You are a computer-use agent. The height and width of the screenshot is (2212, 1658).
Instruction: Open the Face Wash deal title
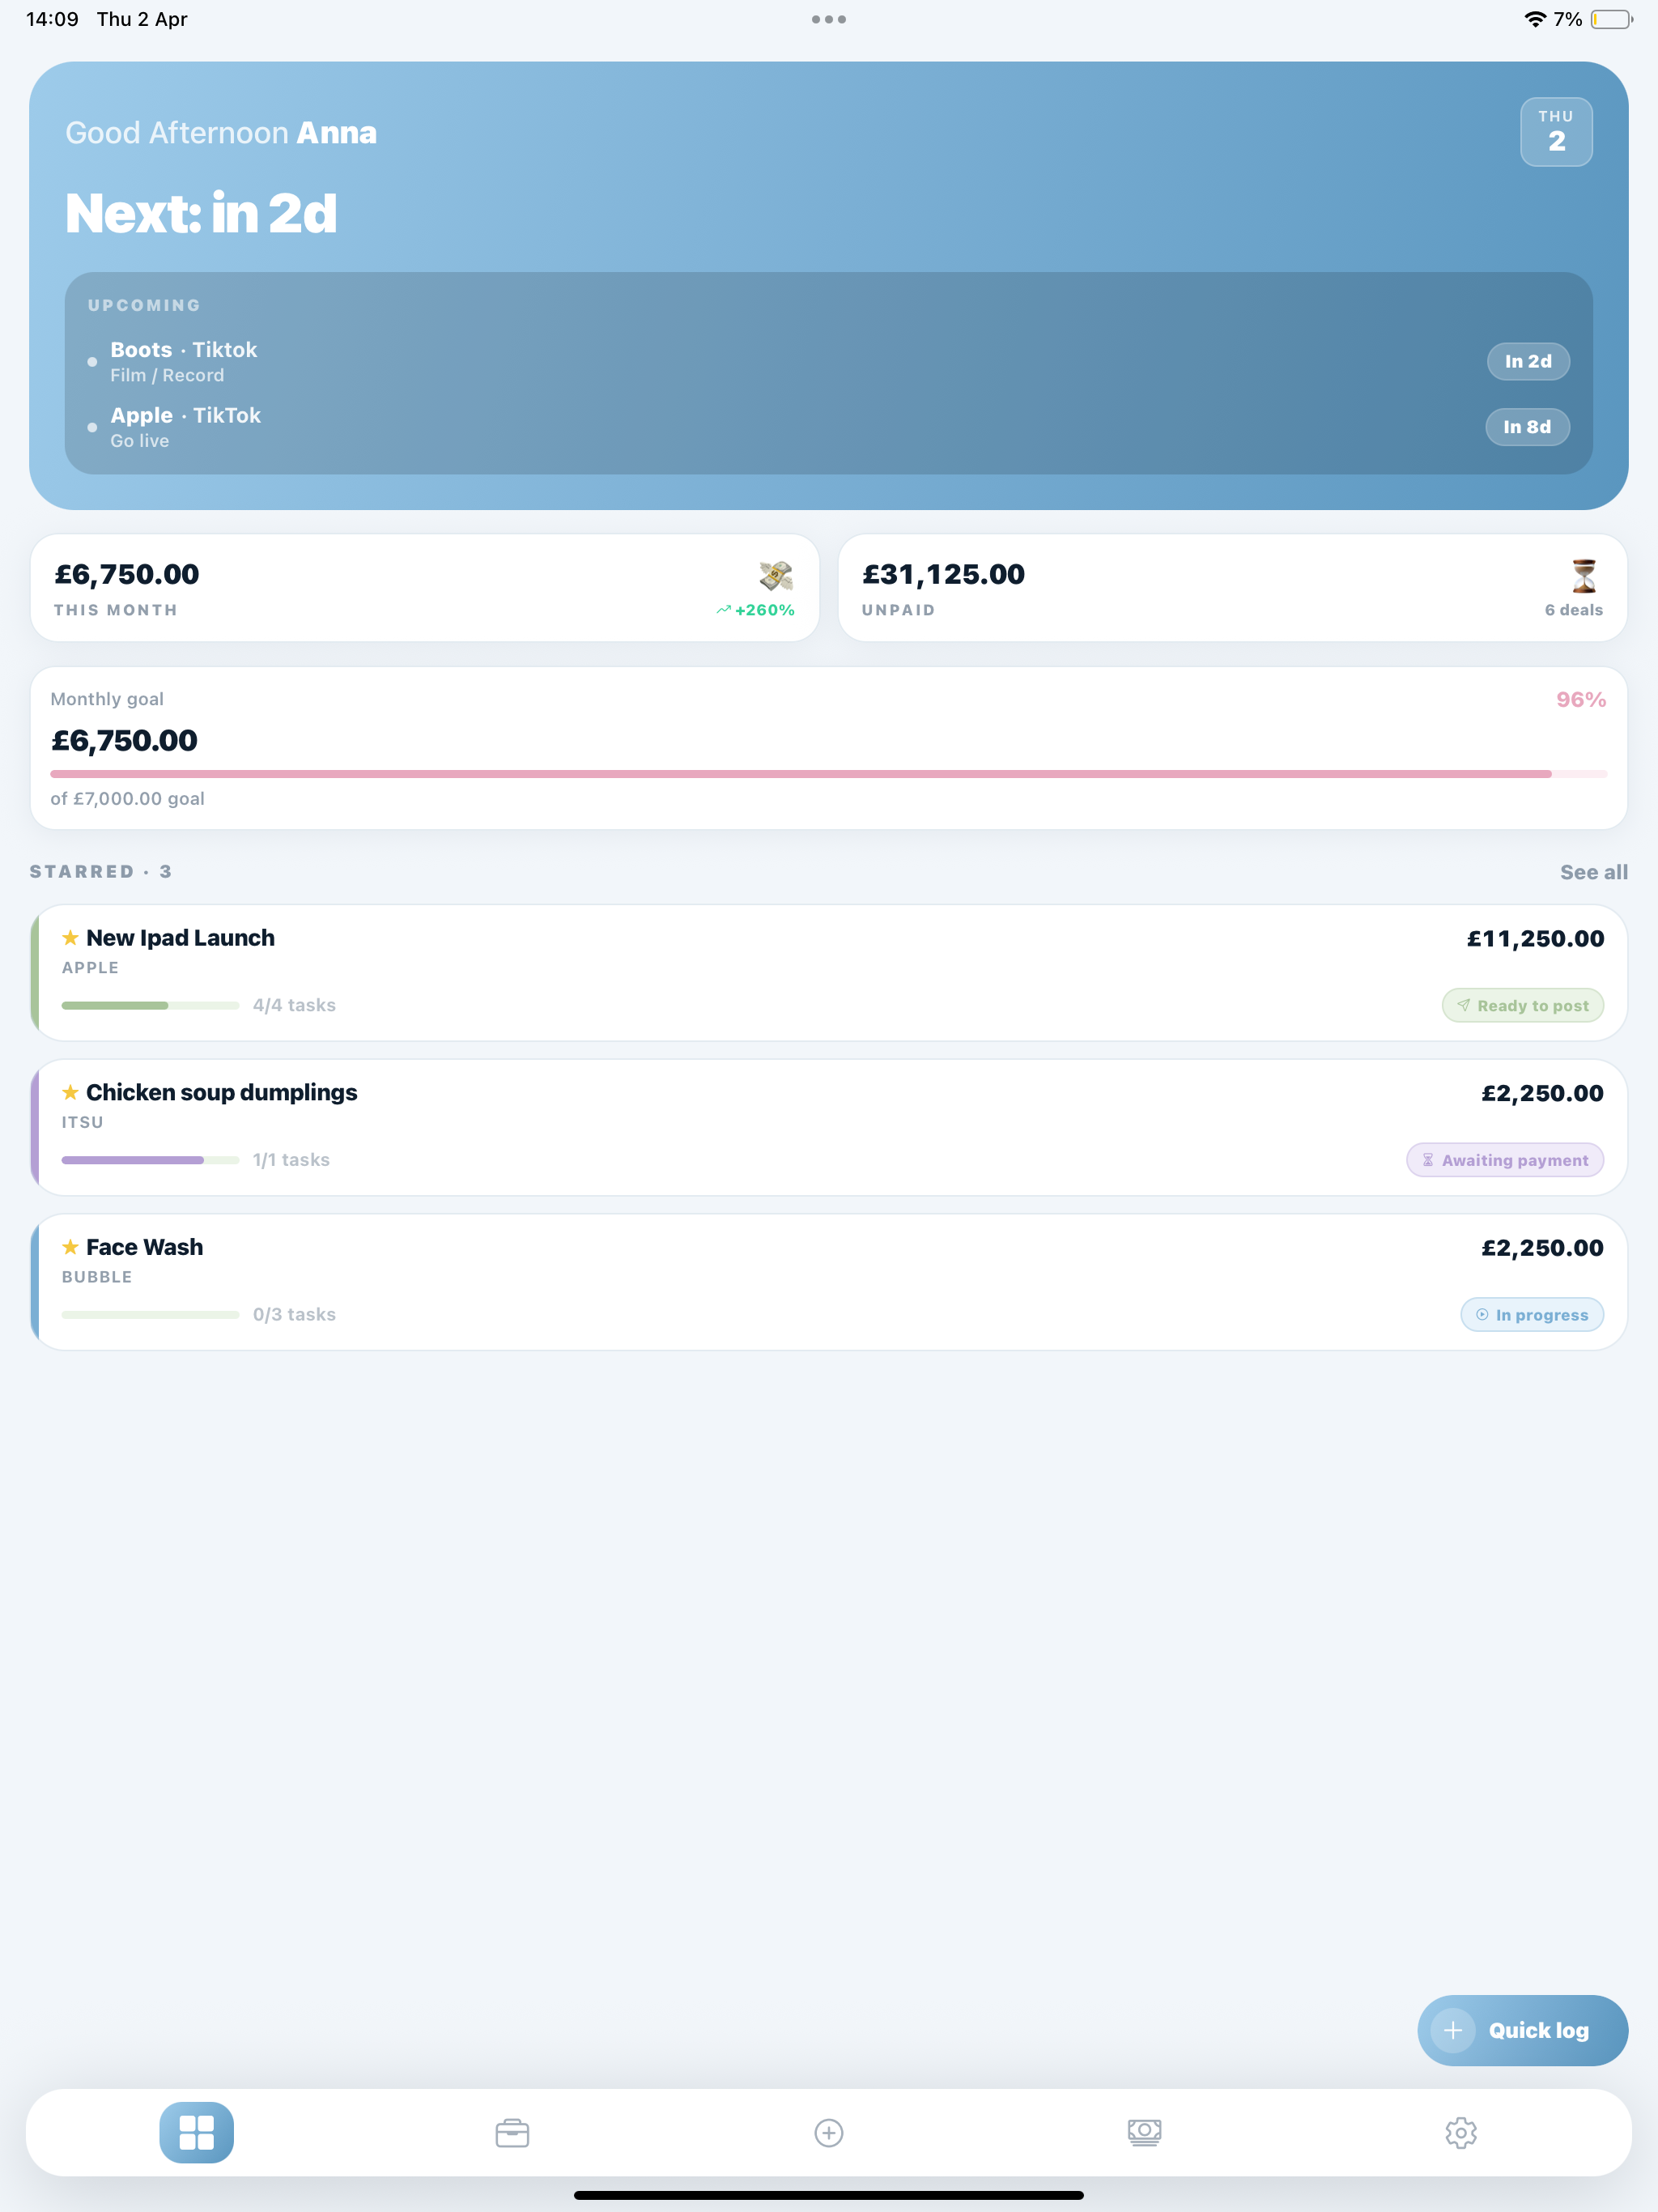coord(144,1247)
